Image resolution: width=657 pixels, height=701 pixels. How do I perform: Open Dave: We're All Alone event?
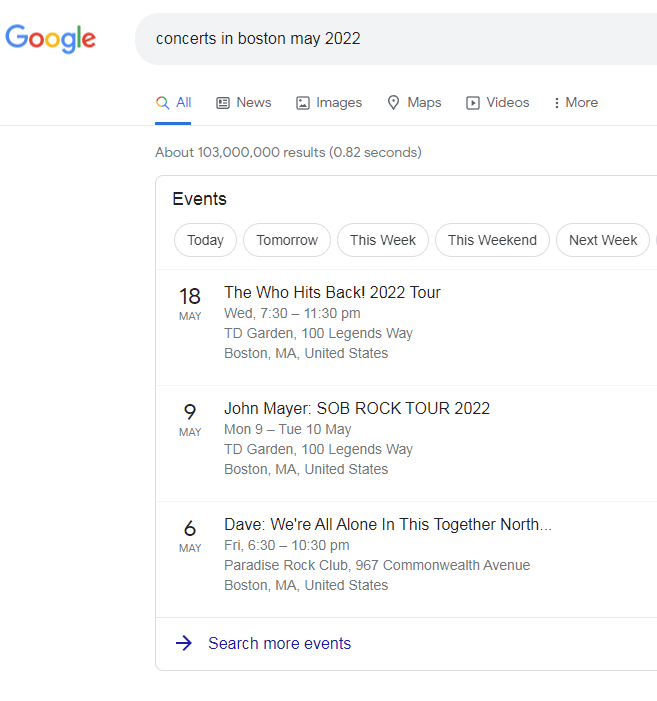pyautogui.click(x=387, y=524)
